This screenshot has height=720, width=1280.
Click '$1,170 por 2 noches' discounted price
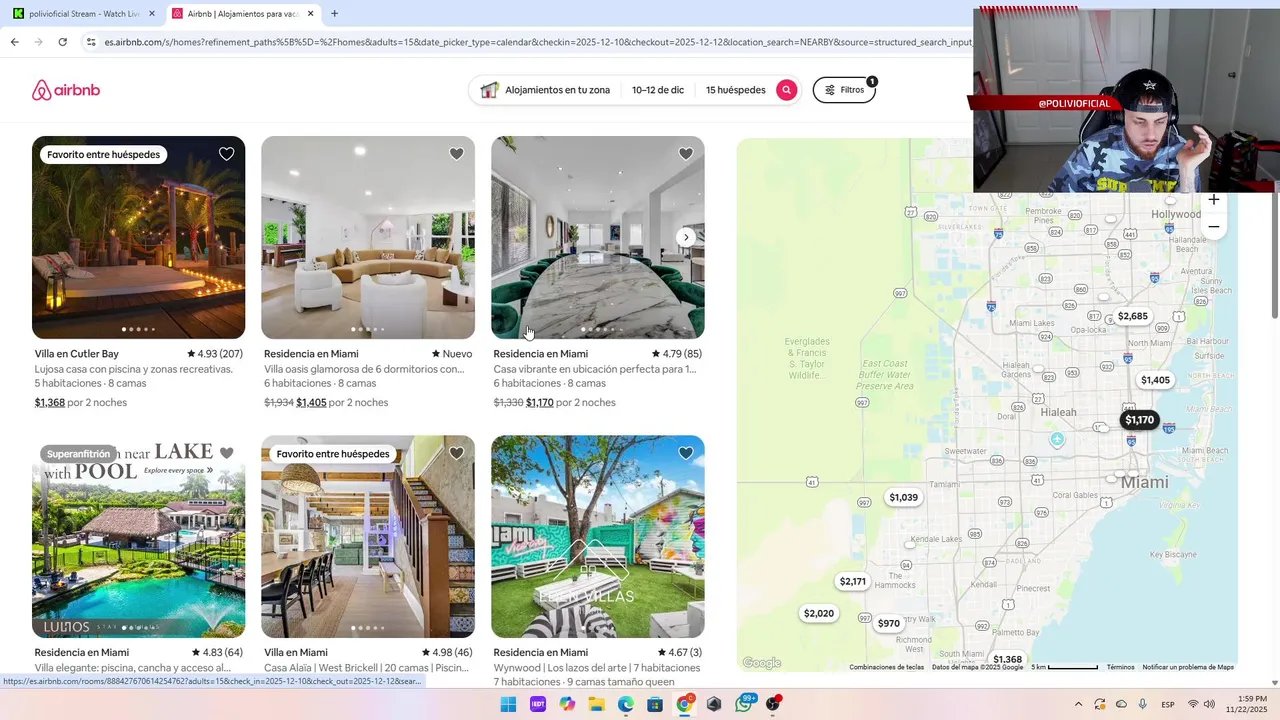click(571, 403)
